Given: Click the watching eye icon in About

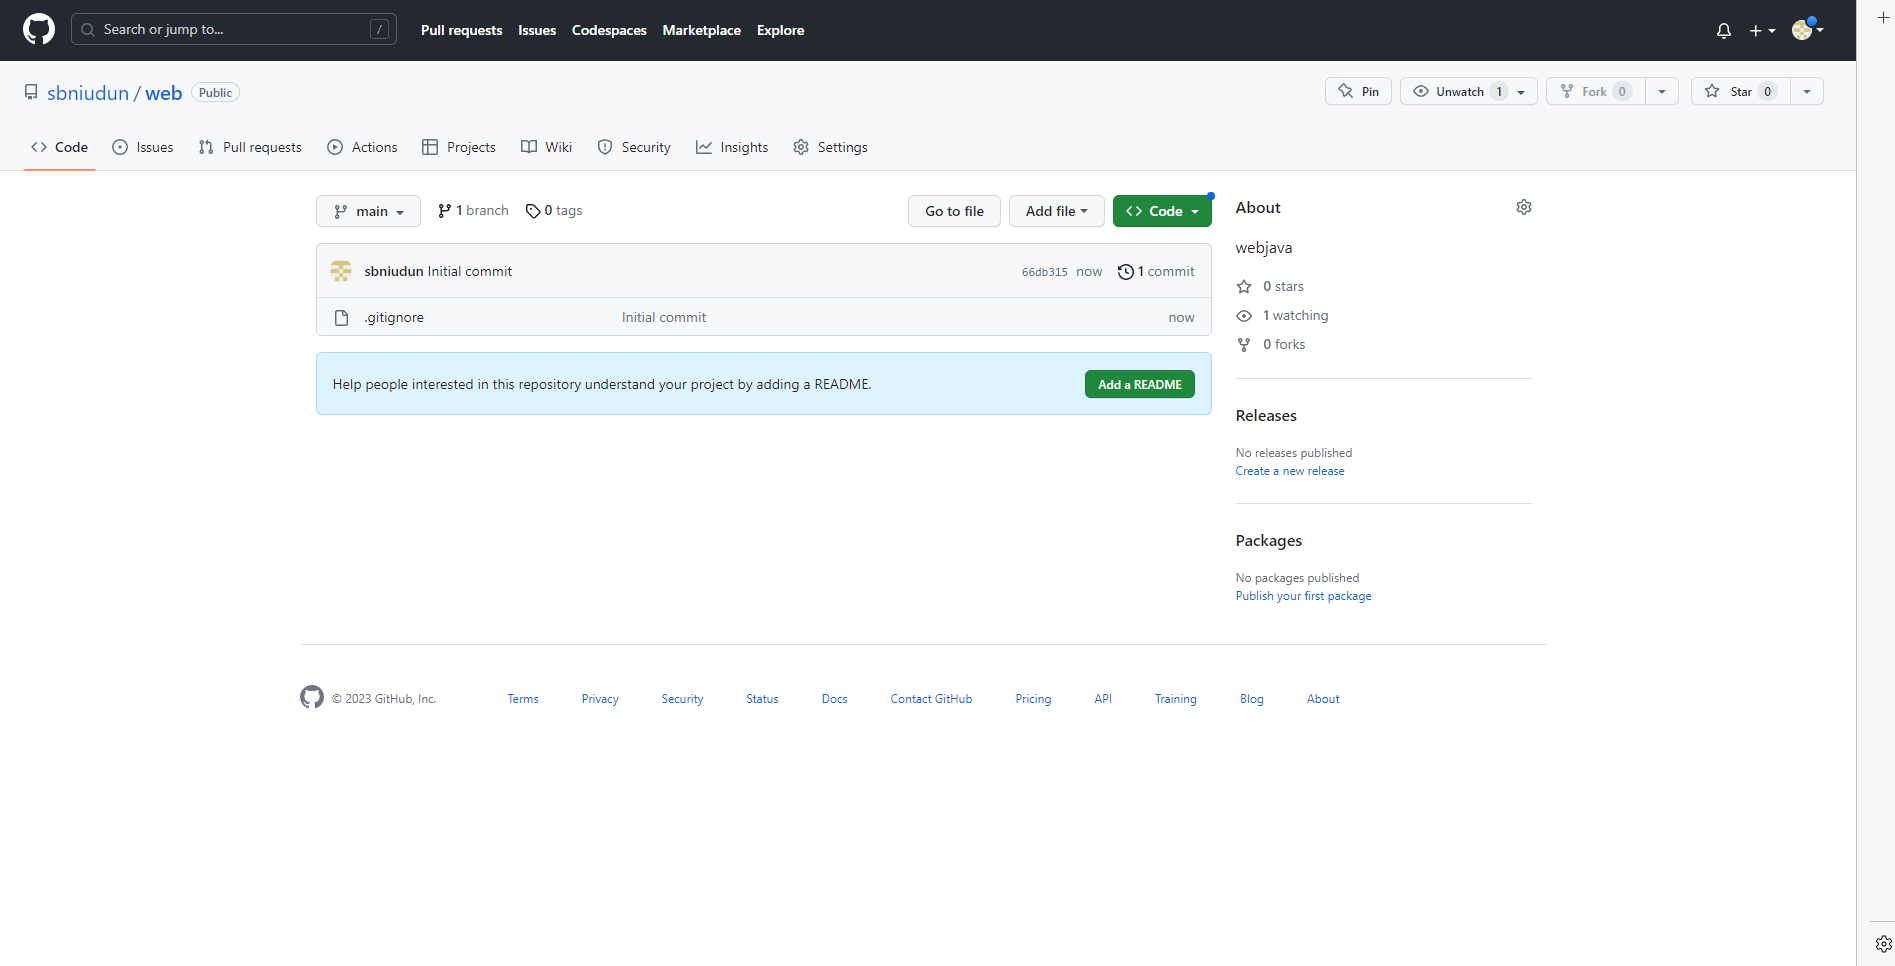Looking at the screenshot, I should tap(1244, 316).
